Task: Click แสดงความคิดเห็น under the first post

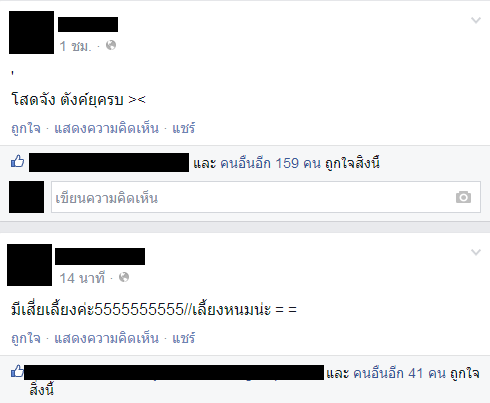Action: tap(106, 128)
